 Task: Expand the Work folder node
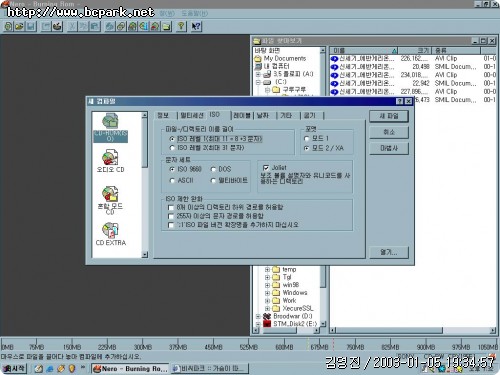point(267,300)
